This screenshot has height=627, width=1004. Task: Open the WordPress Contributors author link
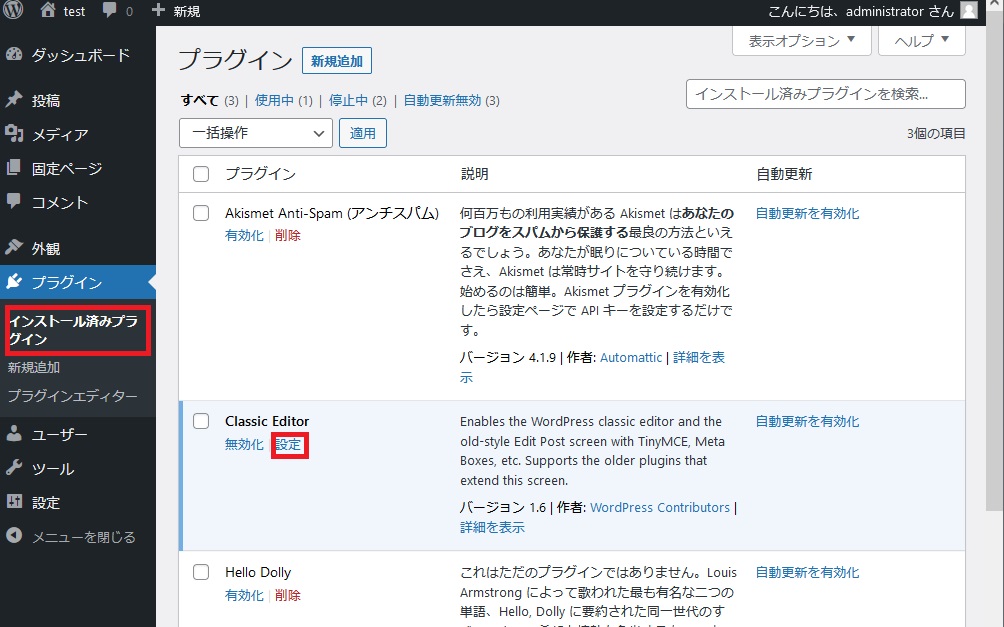(x=660, y=507)
